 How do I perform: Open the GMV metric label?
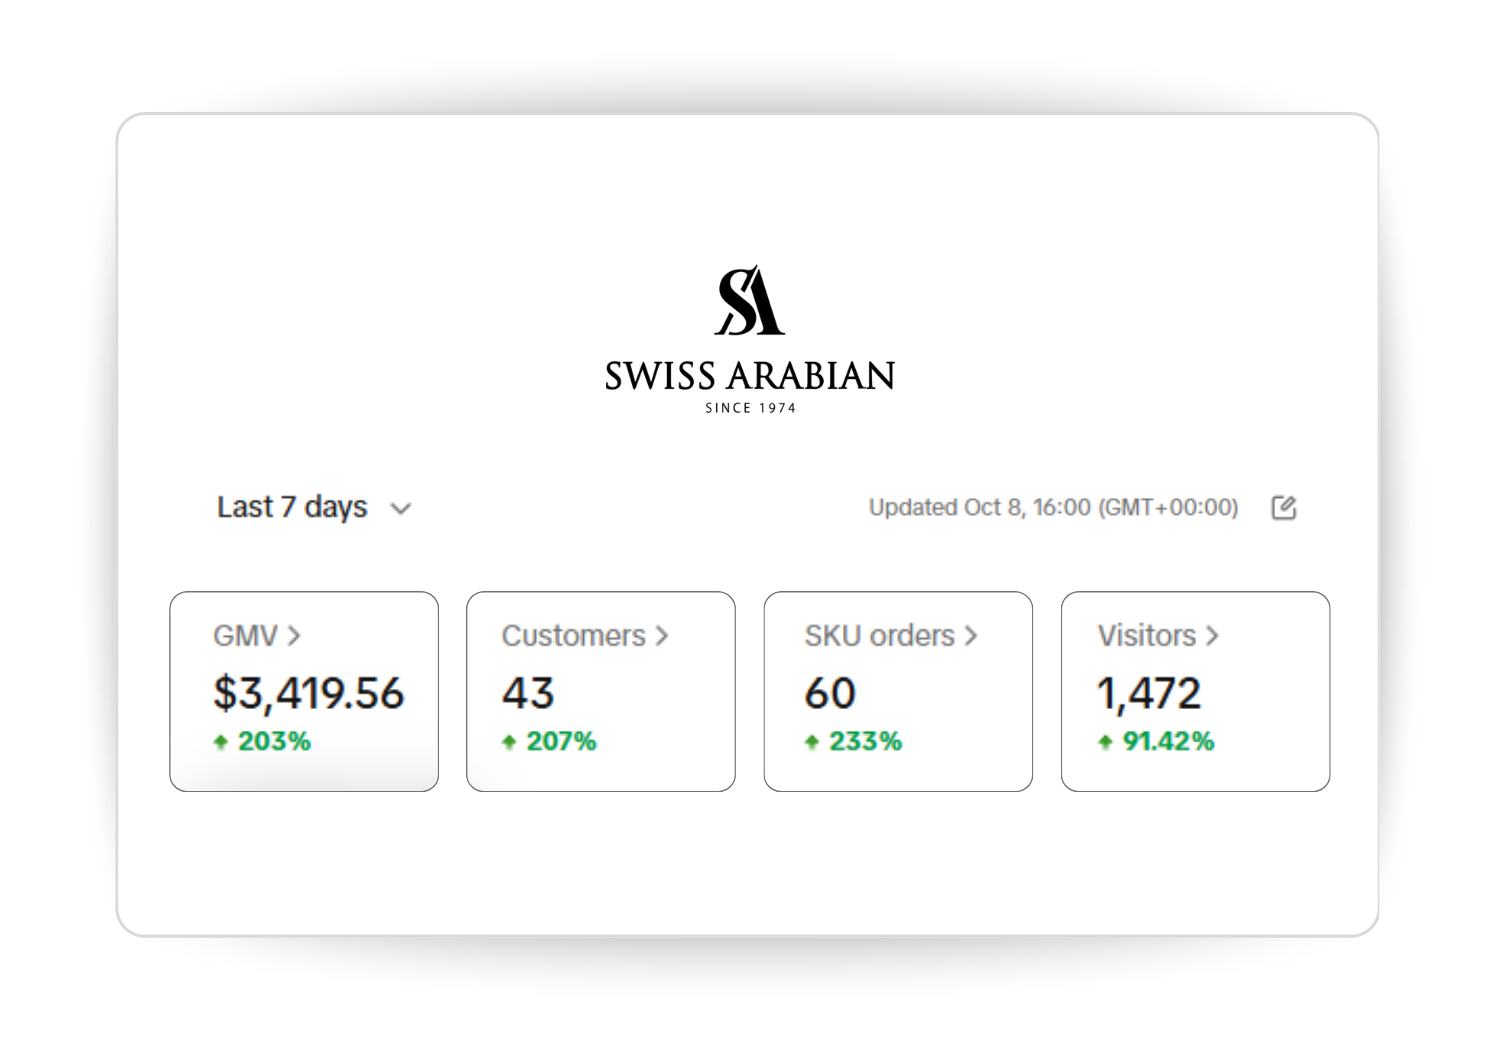coord(245,636)
